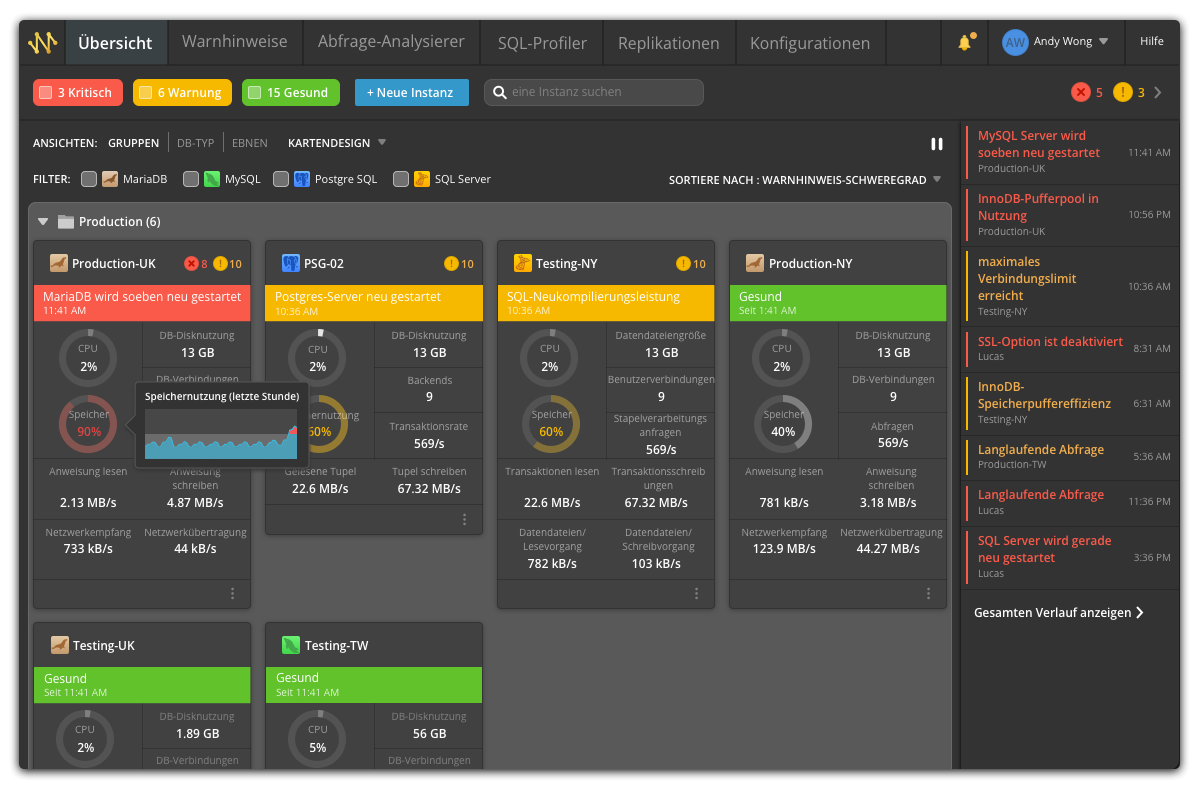Click the Gesamten Verlauf anzeigen chevron

pos(1139,613)
